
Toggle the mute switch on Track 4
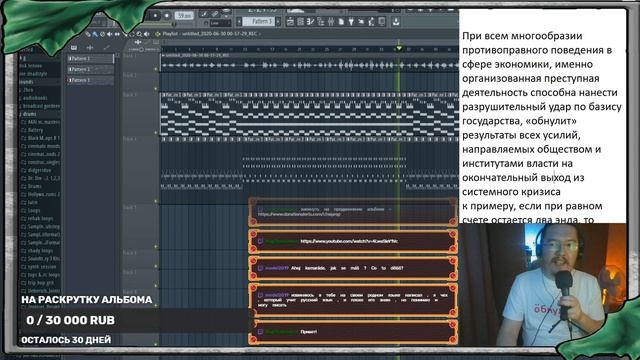156,201
